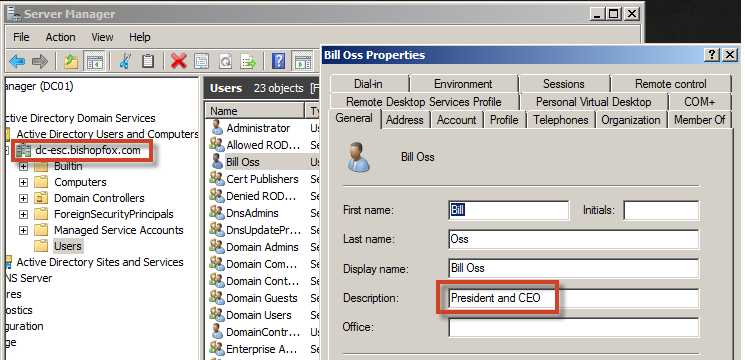Toggle the show/hide console tree icon
Viewport: 745px width, 360px height.
94,61
